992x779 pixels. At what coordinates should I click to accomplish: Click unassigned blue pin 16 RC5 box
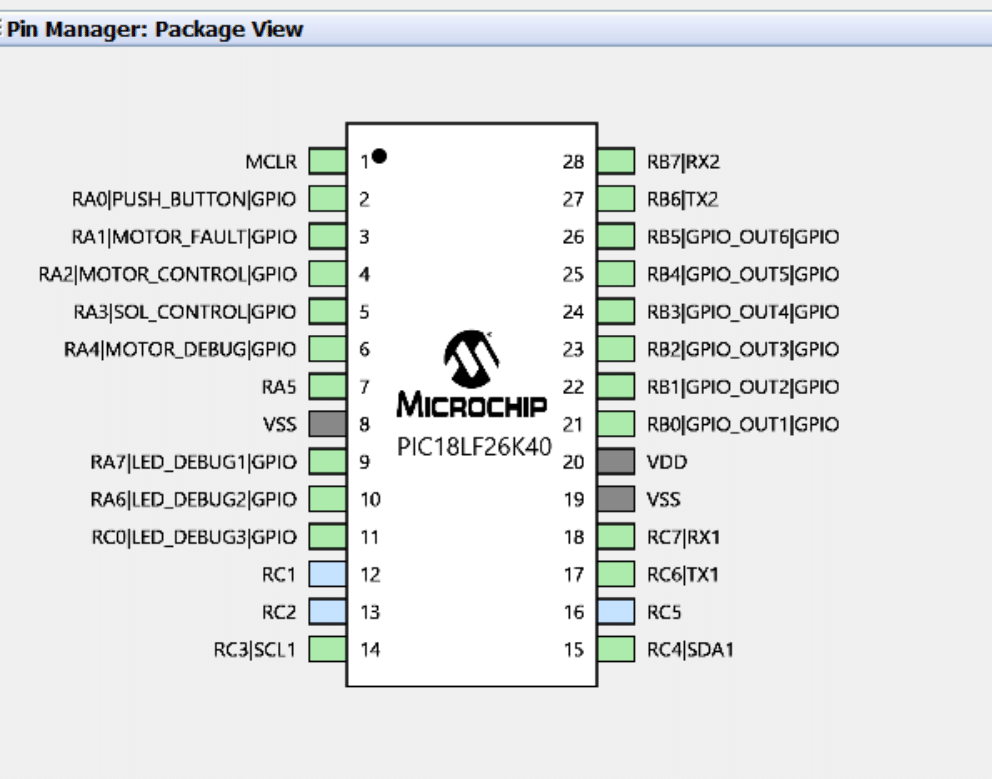[x=616, y=612]
